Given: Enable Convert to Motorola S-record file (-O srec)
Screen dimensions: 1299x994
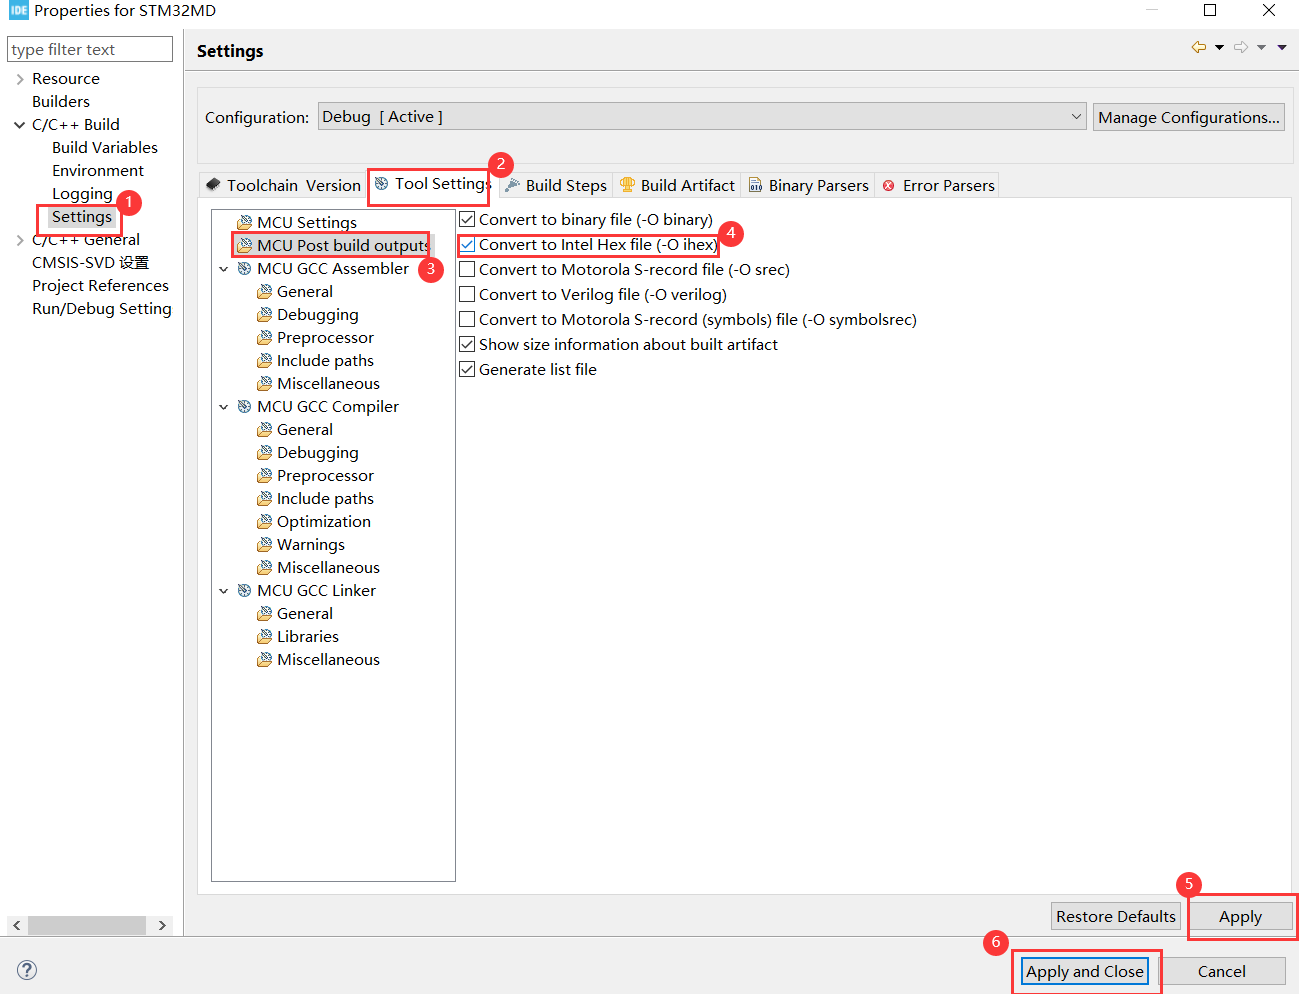Looking at the screenshot, I should click(x=467, y=269).
